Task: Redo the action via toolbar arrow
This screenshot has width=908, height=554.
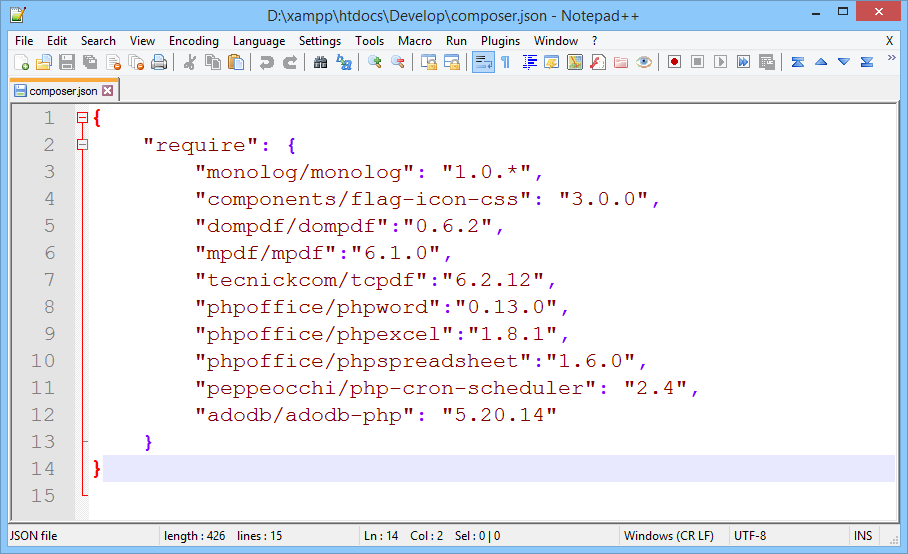Action: [x=290, y=62]
